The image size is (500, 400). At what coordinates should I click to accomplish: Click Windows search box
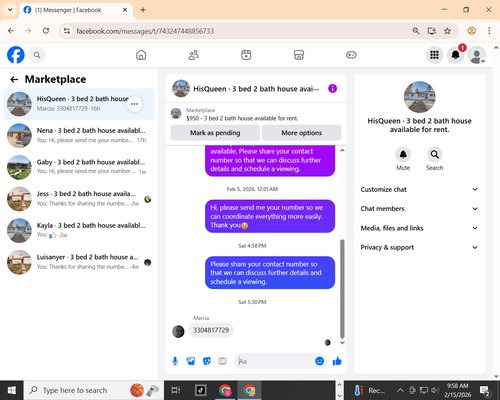click(94, 390)
